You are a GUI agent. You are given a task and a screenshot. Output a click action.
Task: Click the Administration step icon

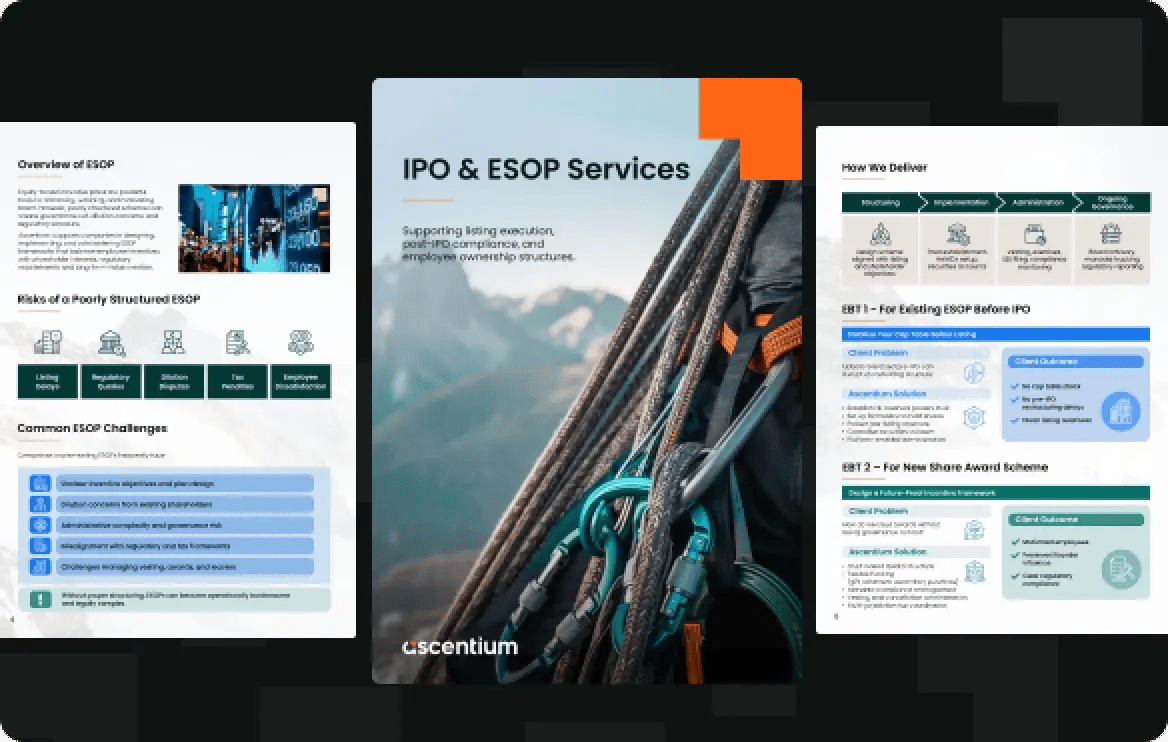pos(1035,234)
